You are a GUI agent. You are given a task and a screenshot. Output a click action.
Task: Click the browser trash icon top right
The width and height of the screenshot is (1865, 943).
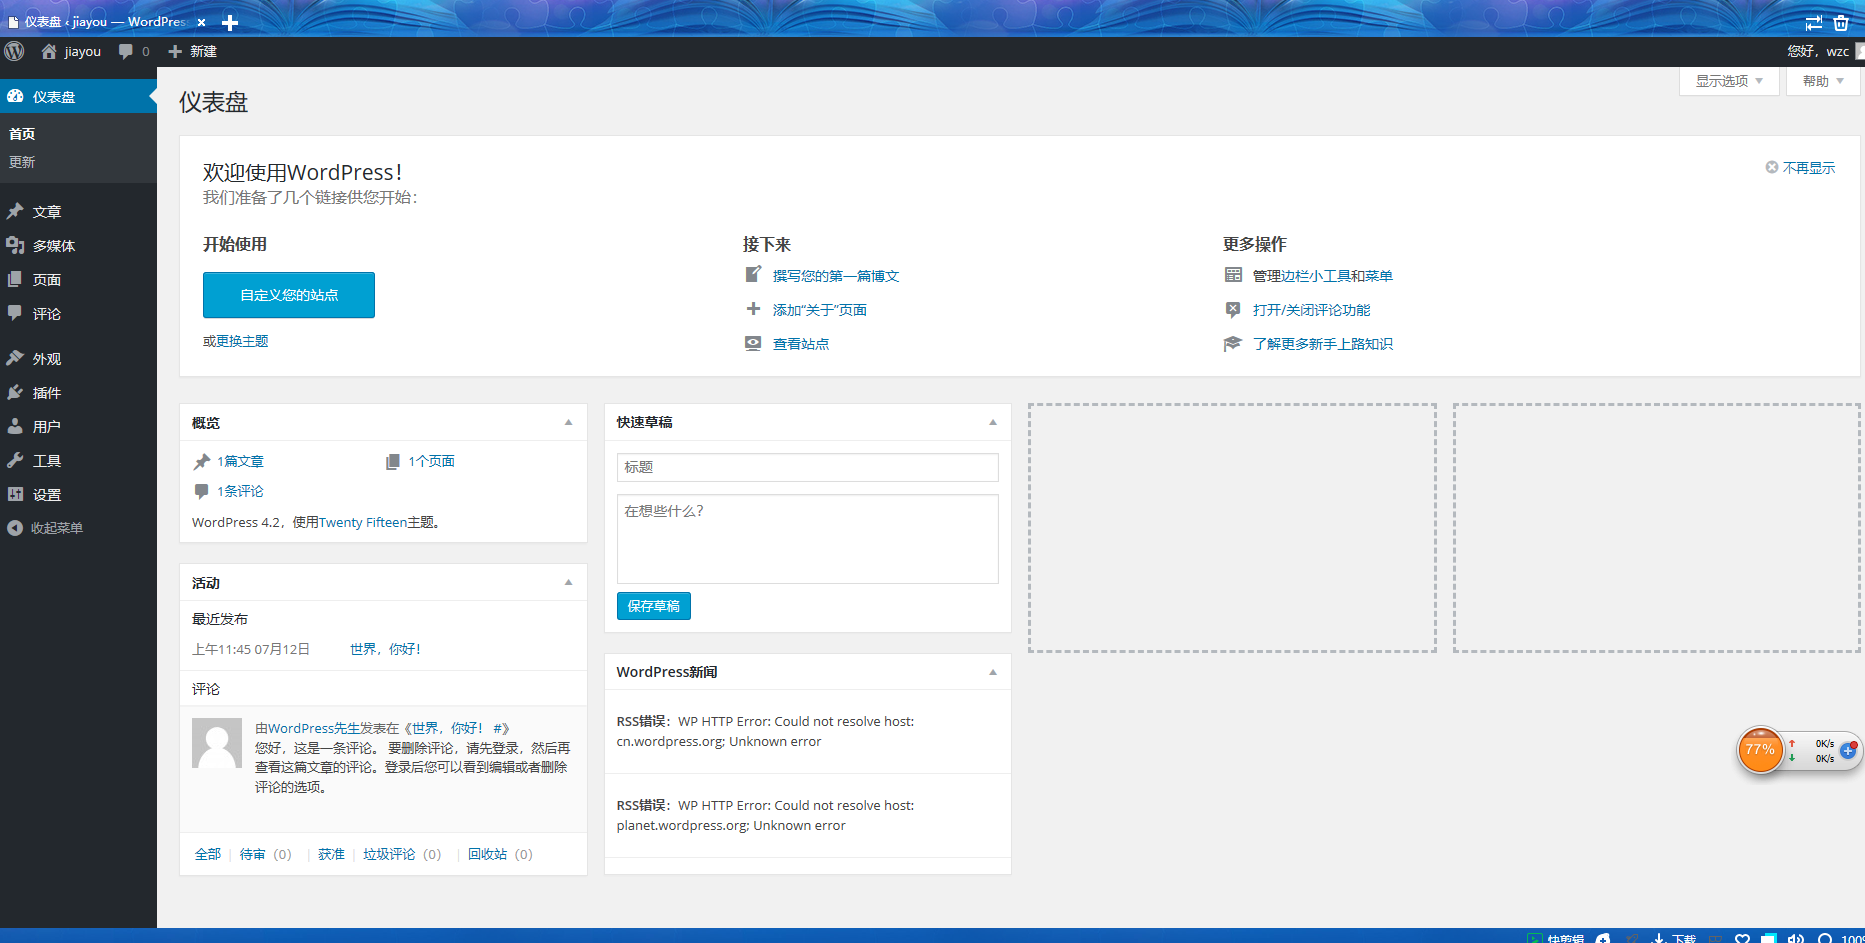pyautogui.click(x=1841, y=22)
